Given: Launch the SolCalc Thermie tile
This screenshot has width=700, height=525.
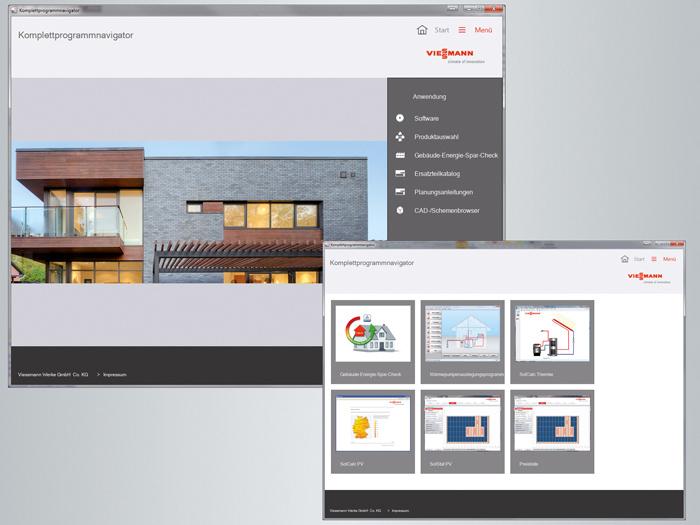Looking at the screenshot, I should click(551, 341).
